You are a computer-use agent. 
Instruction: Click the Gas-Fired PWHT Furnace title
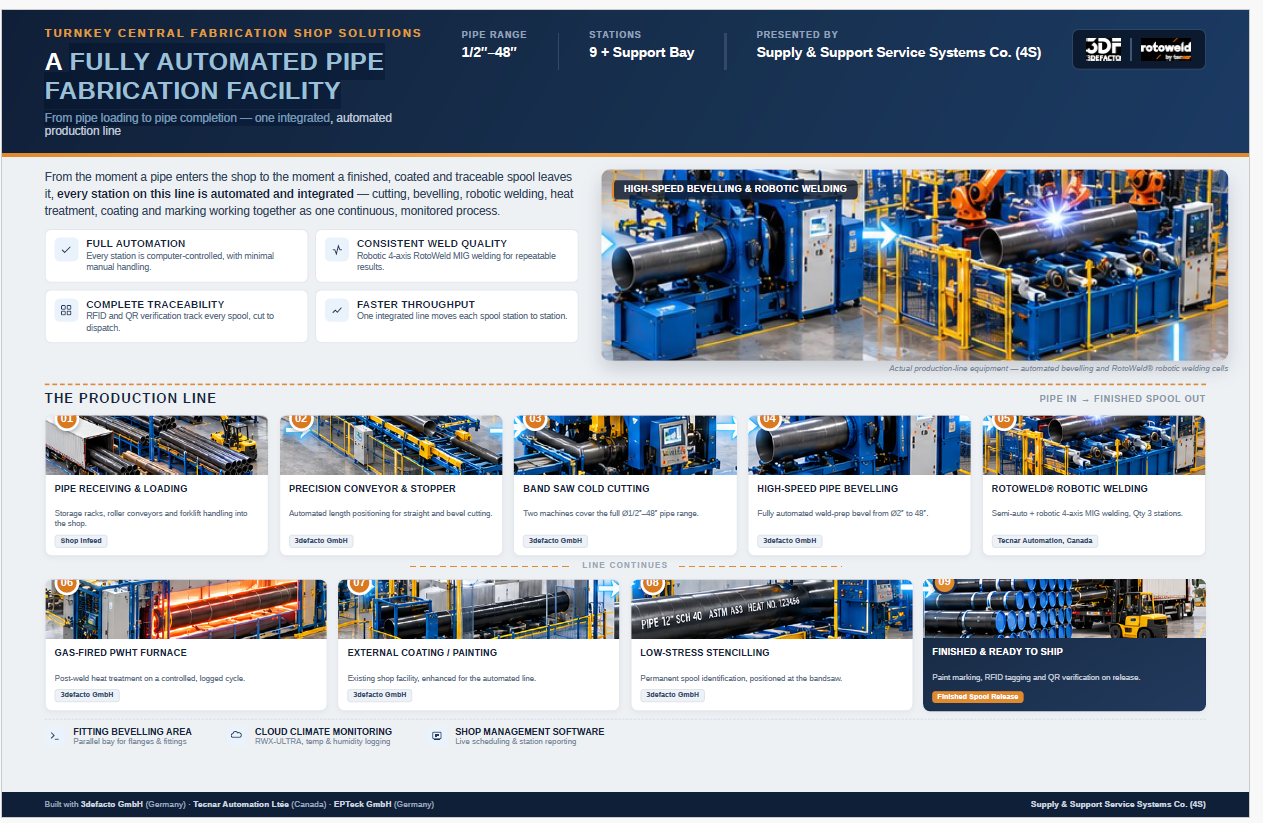click(121, 652)
